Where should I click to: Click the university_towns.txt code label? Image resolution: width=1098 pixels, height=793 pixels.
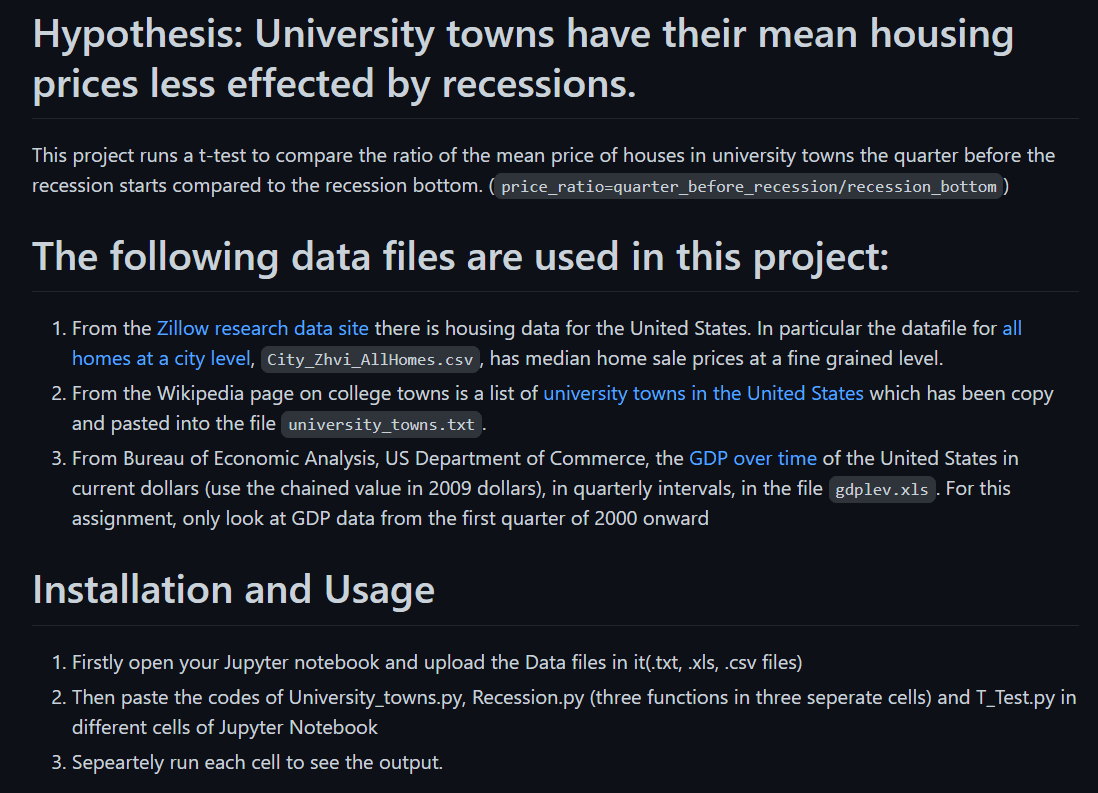pyautogui.click(x=381, y=425)
